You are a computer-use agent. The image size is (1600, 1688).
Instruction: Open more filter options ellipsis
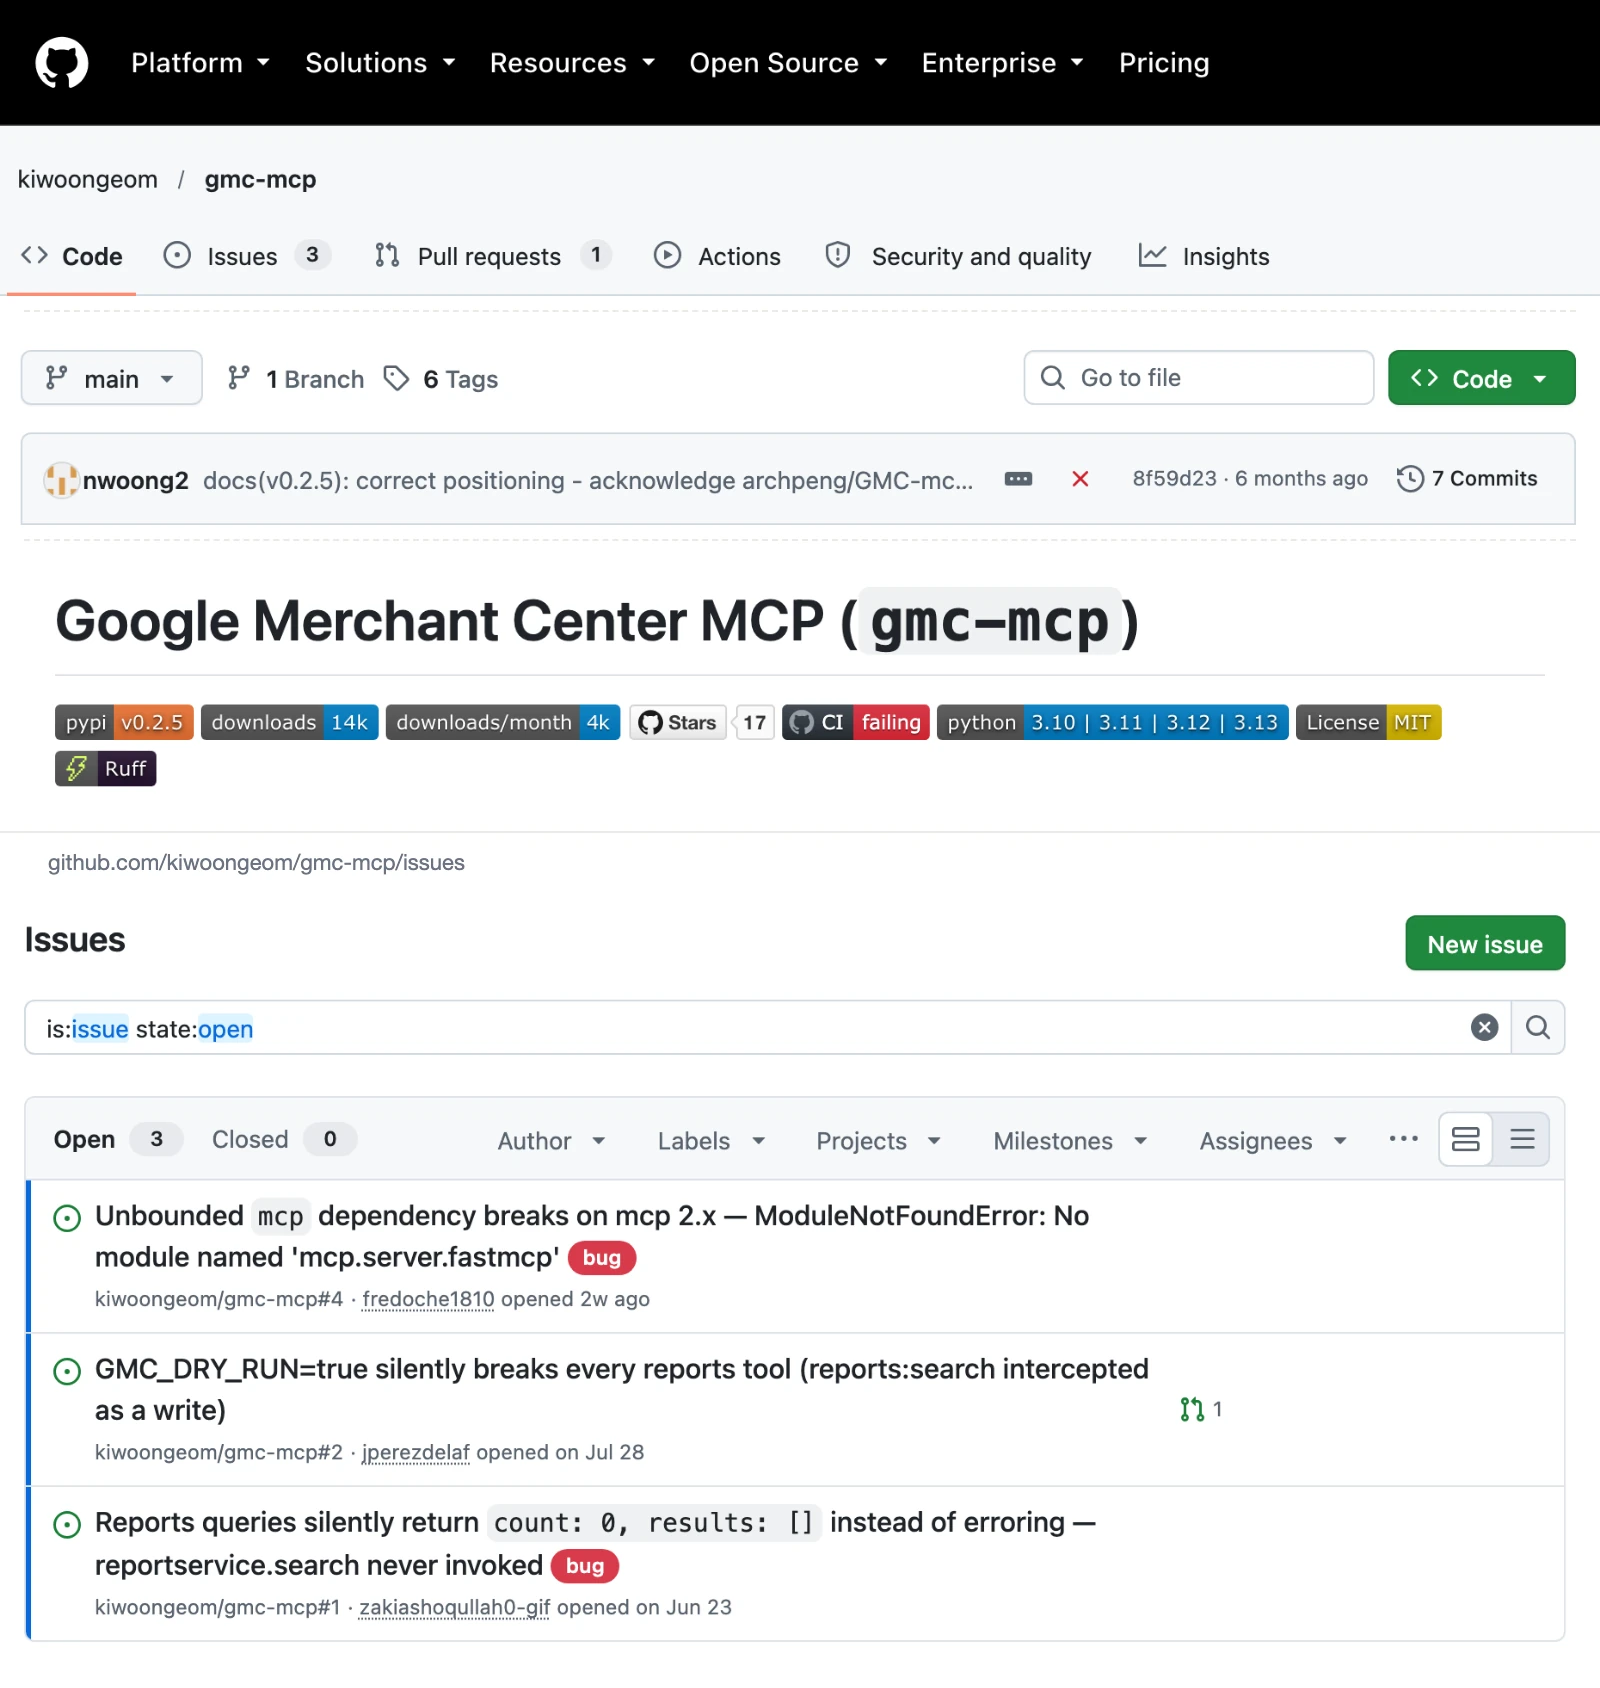click(1404, 1139)
